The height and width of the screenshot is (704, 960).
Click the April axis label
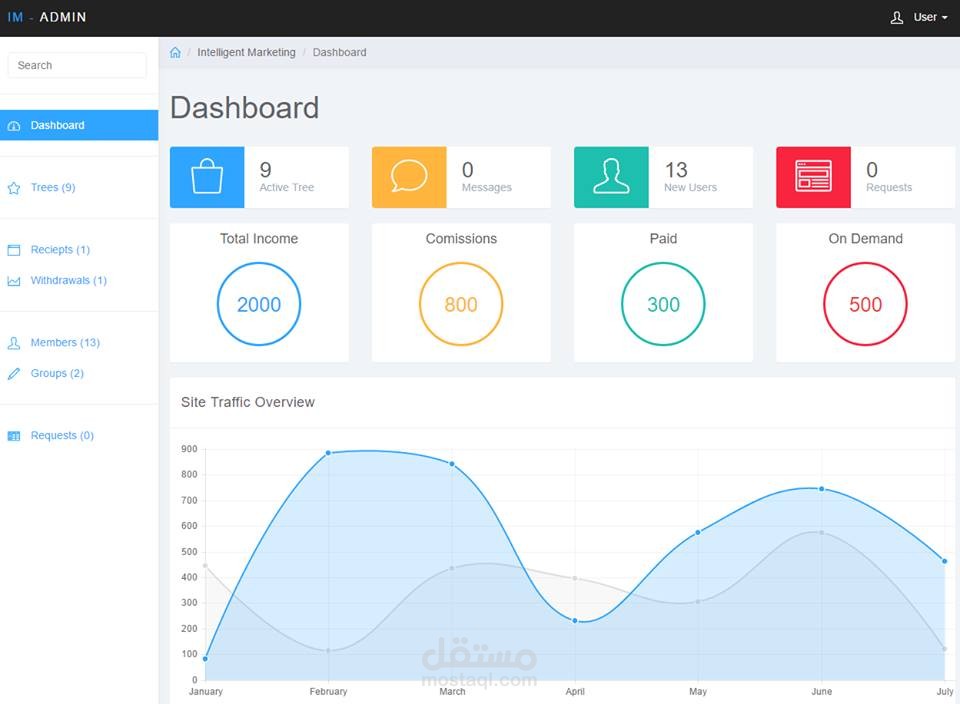coord(575,691)
